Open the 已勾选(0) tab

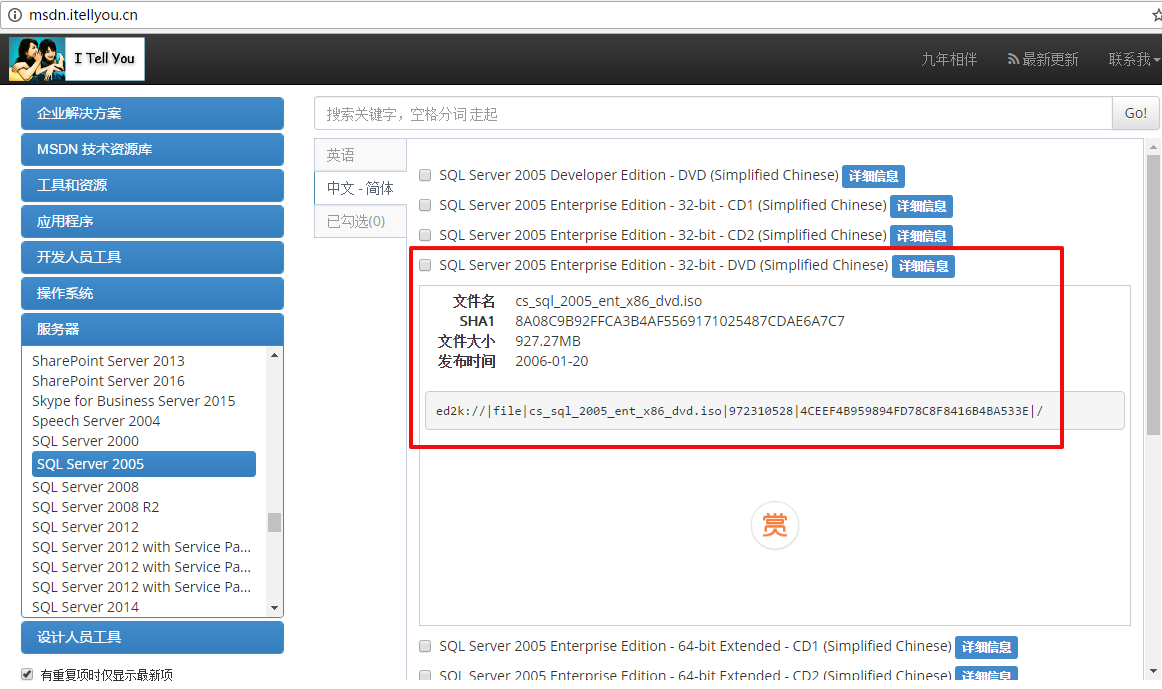coord(360,221)
